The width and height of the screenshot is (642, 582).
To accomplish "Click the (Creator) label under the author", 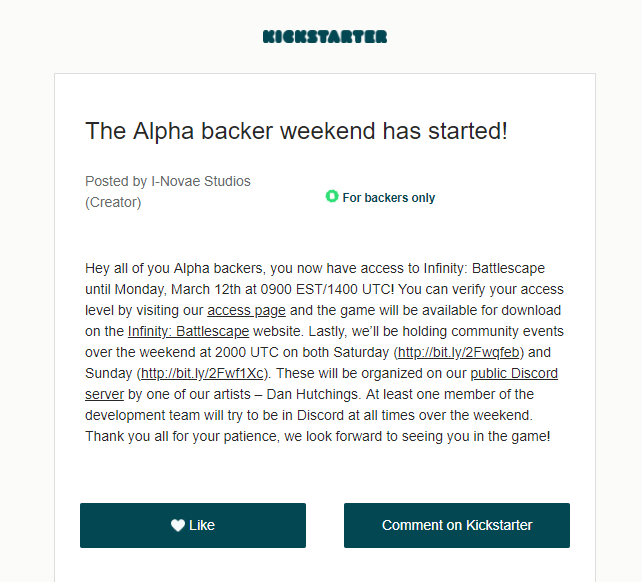I will (113, 202).
